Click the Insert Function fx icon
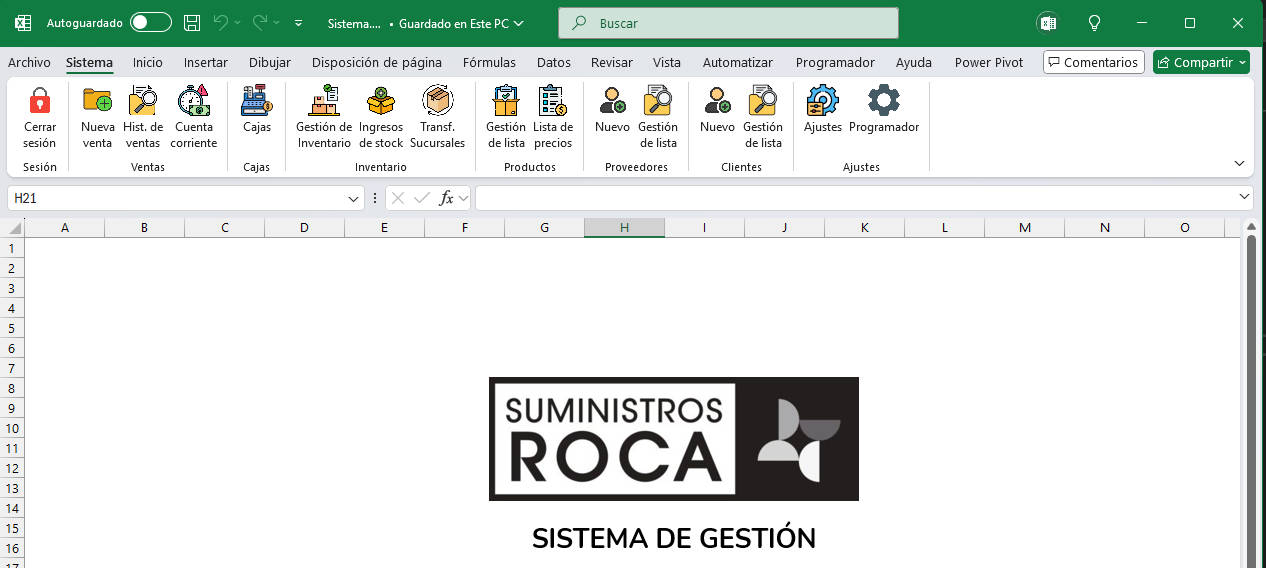 (447, 198)
